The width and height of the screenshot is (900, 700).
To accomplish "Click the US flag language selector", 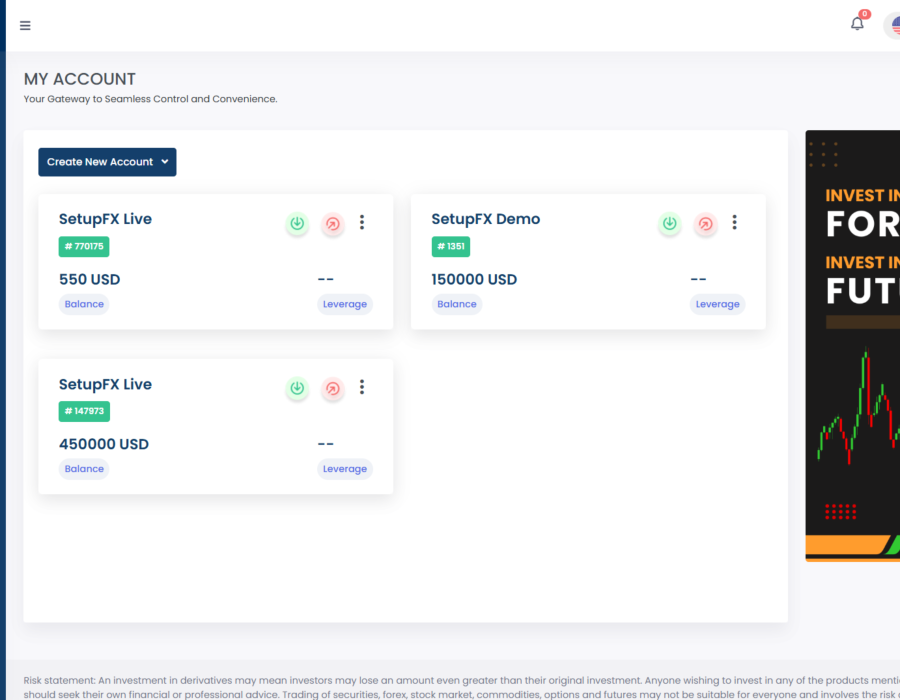I will pyautogui.click(x=892, y=26).
